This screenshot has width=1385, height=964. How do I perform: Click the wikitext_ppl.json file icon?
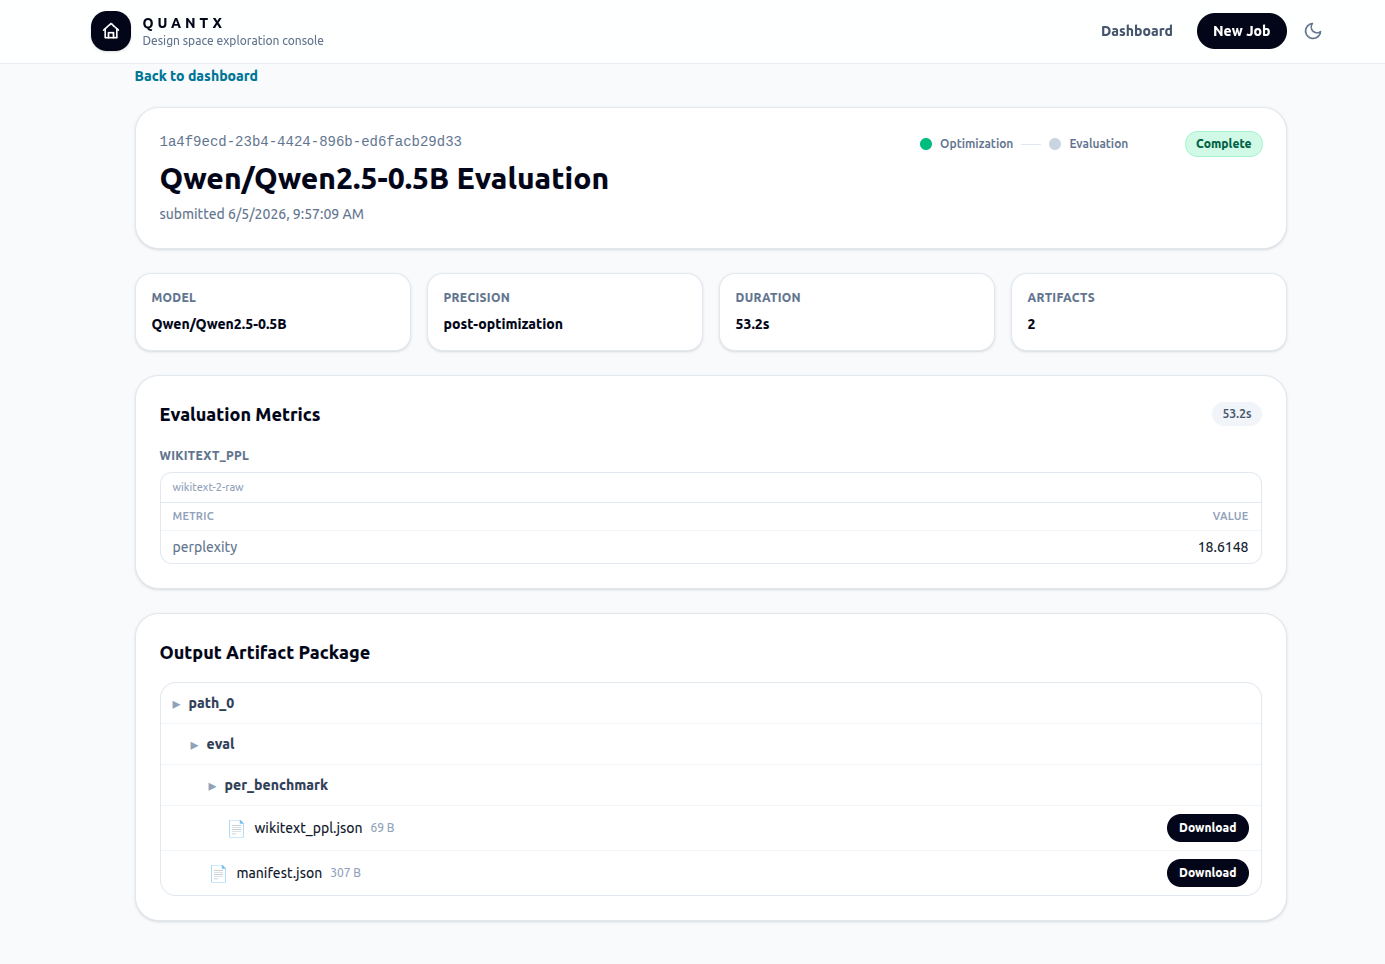click(x=237, y=828)
